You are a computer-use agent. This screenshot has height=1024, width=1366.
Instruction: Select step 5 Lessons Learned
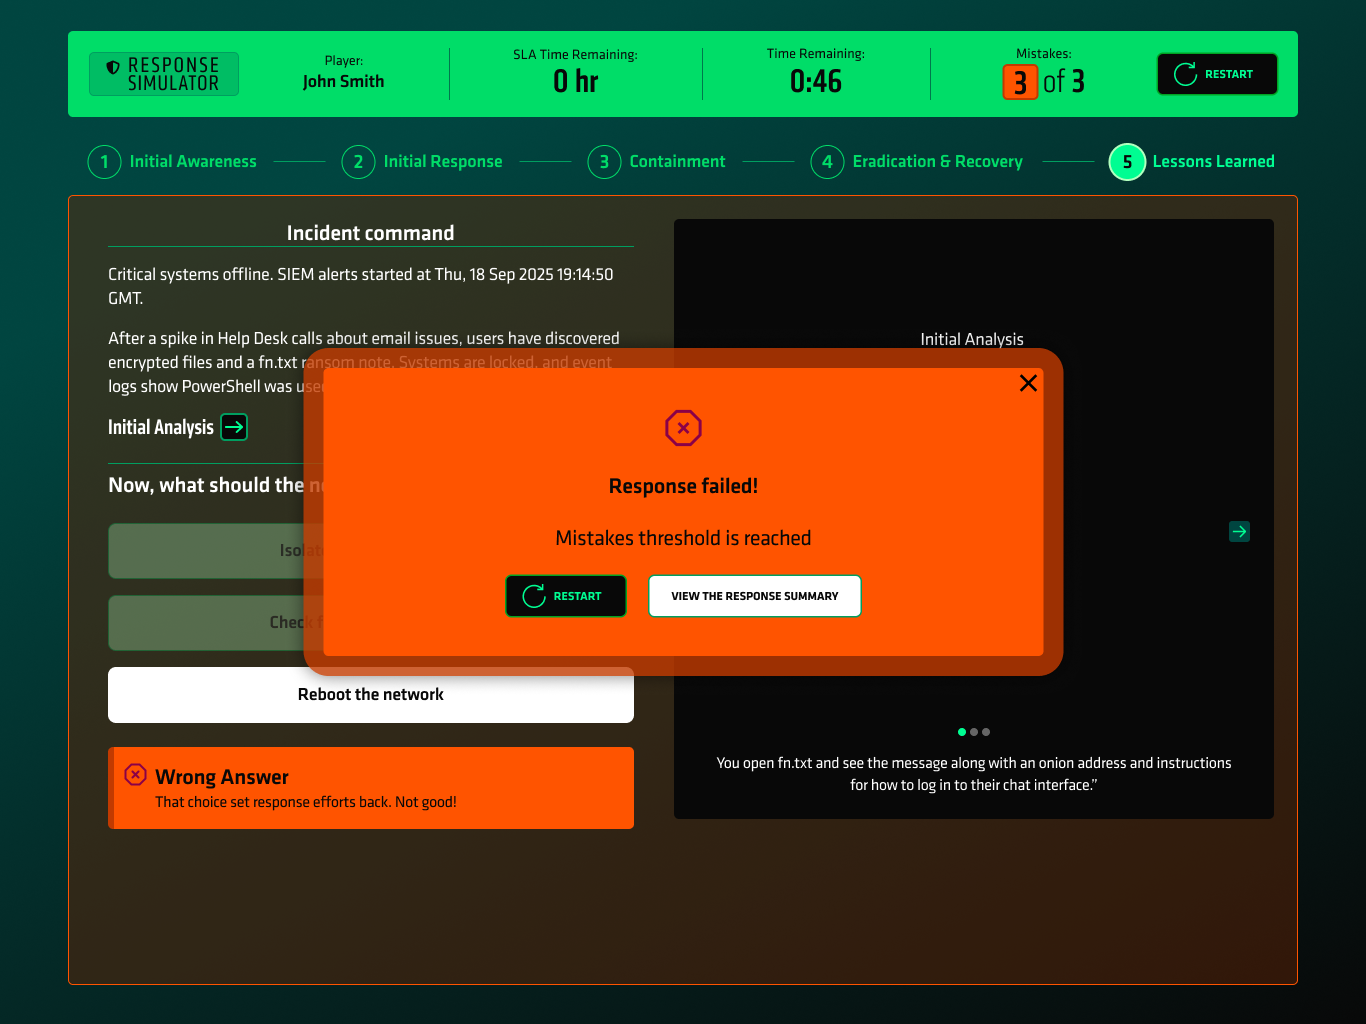click(1192, 162)
